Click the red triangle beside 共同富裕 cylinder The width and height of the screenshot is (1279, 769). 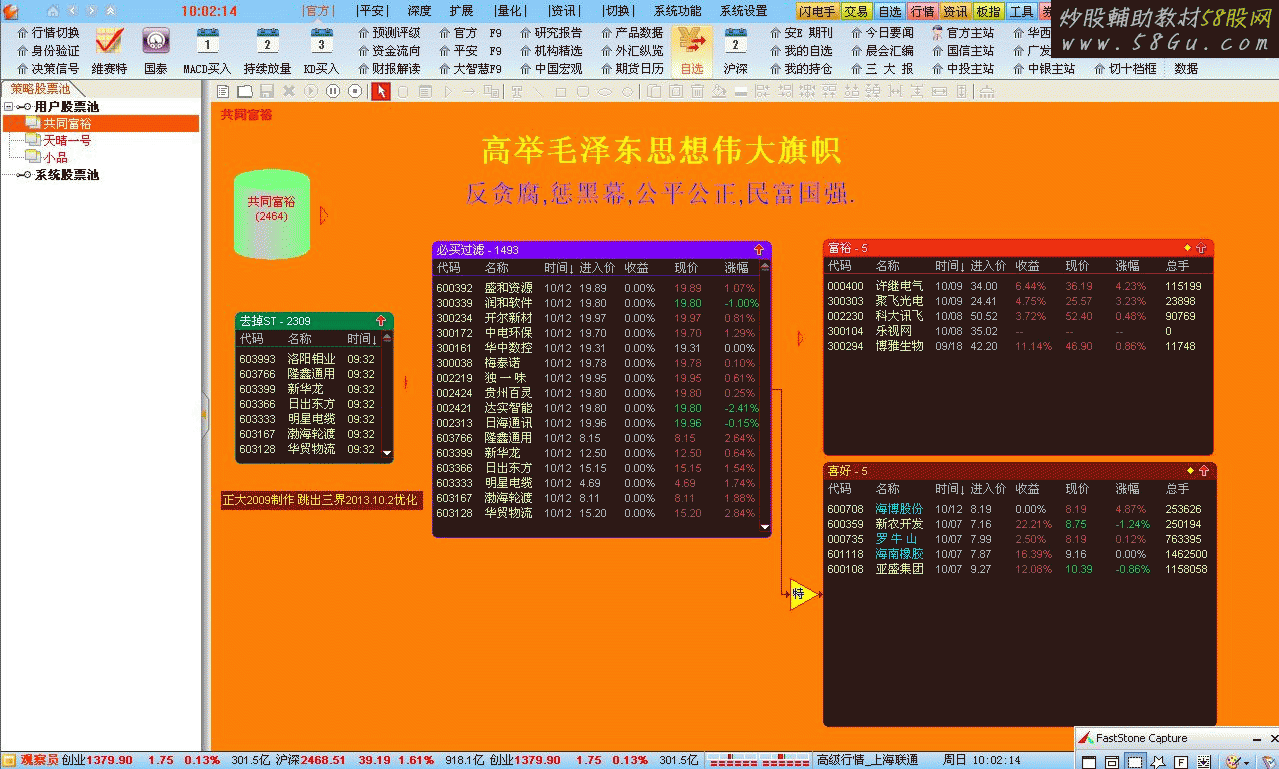(323, 215)
